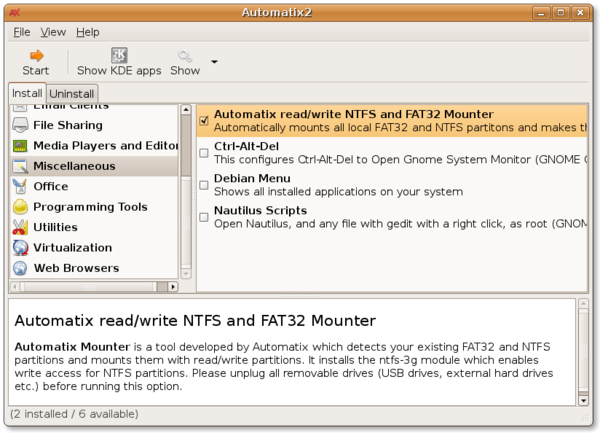Click the category list horizontal scrollbar thumb
This screenshot has height=433, width=600.
(x=88, y=286)
